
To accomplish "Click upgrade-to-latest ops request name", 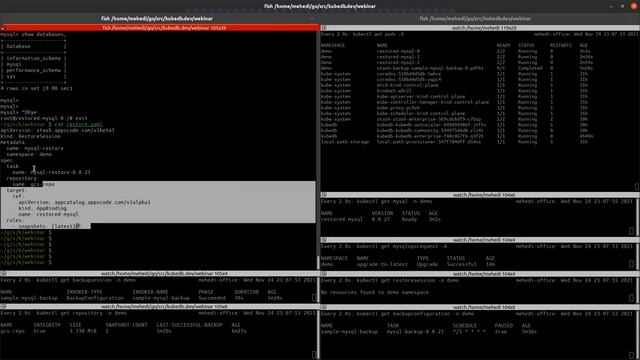I will [x=382, y=264].
